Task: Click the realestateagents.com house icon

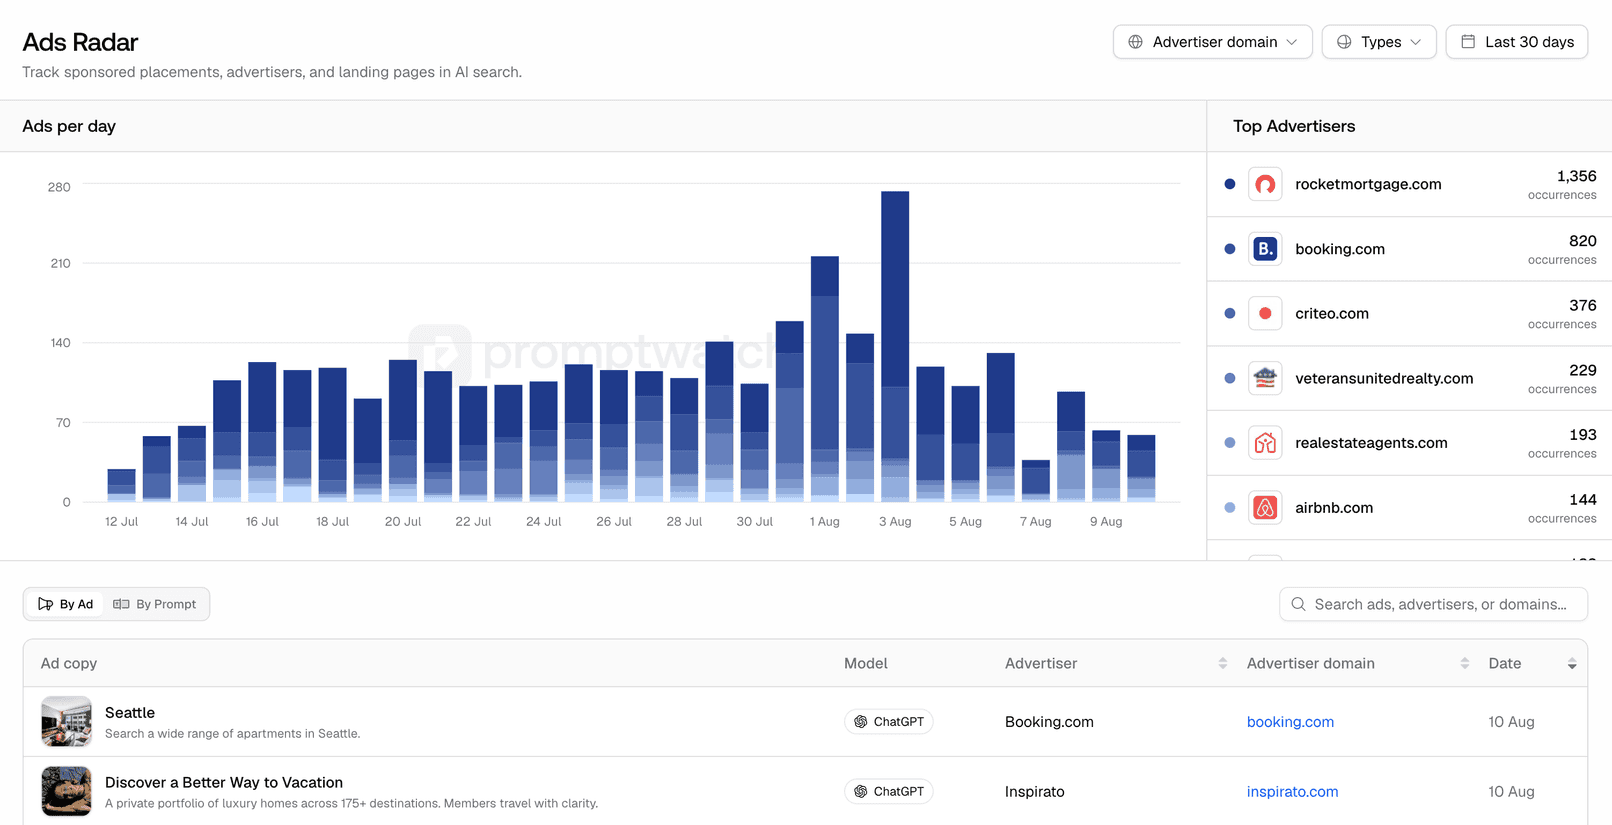Action: tap(1265, 443)
